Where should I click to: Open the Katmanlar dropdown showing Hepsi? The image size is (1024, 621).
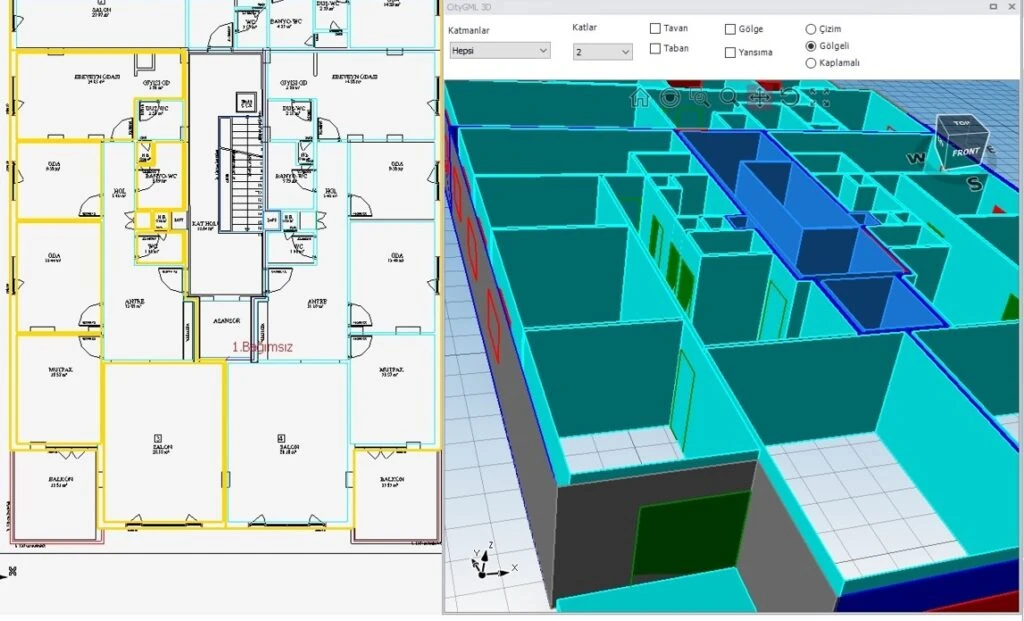click(499, 50)
